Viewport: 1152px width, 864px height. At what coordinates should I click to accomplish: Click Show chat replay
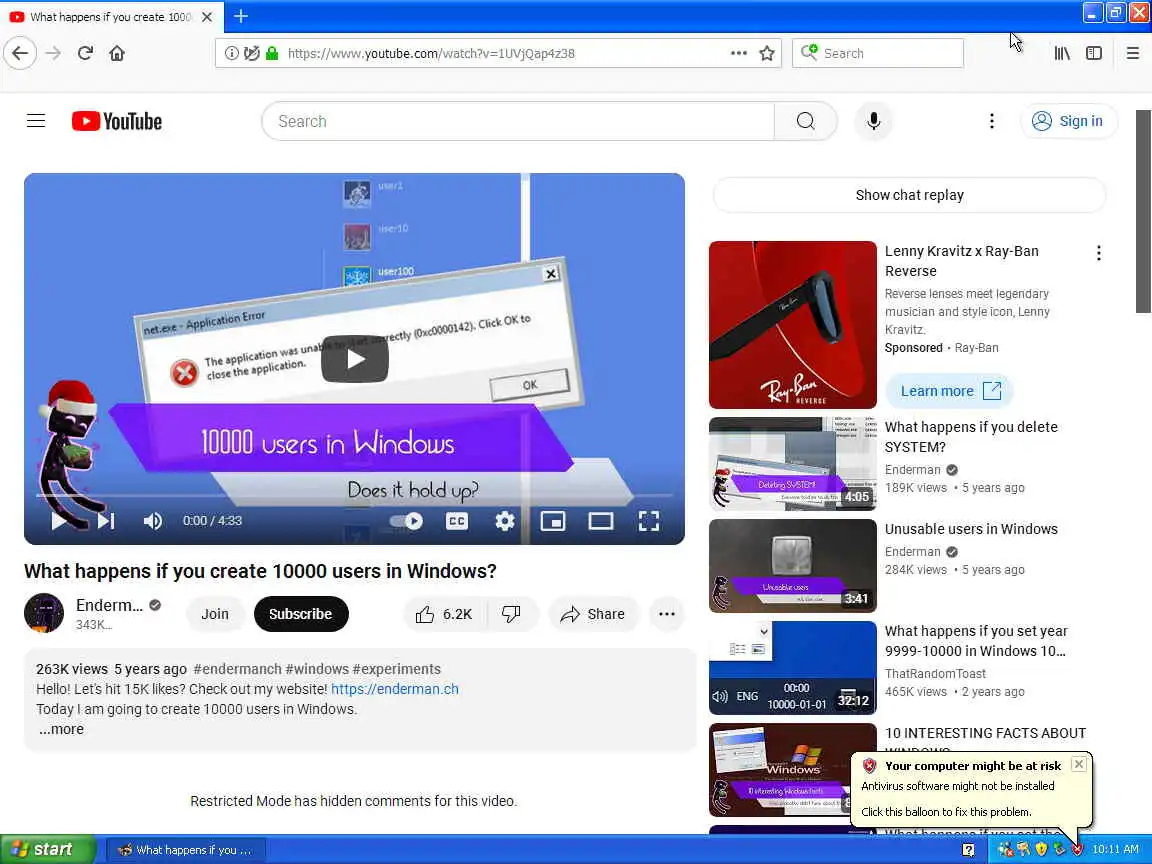point(910,195)
